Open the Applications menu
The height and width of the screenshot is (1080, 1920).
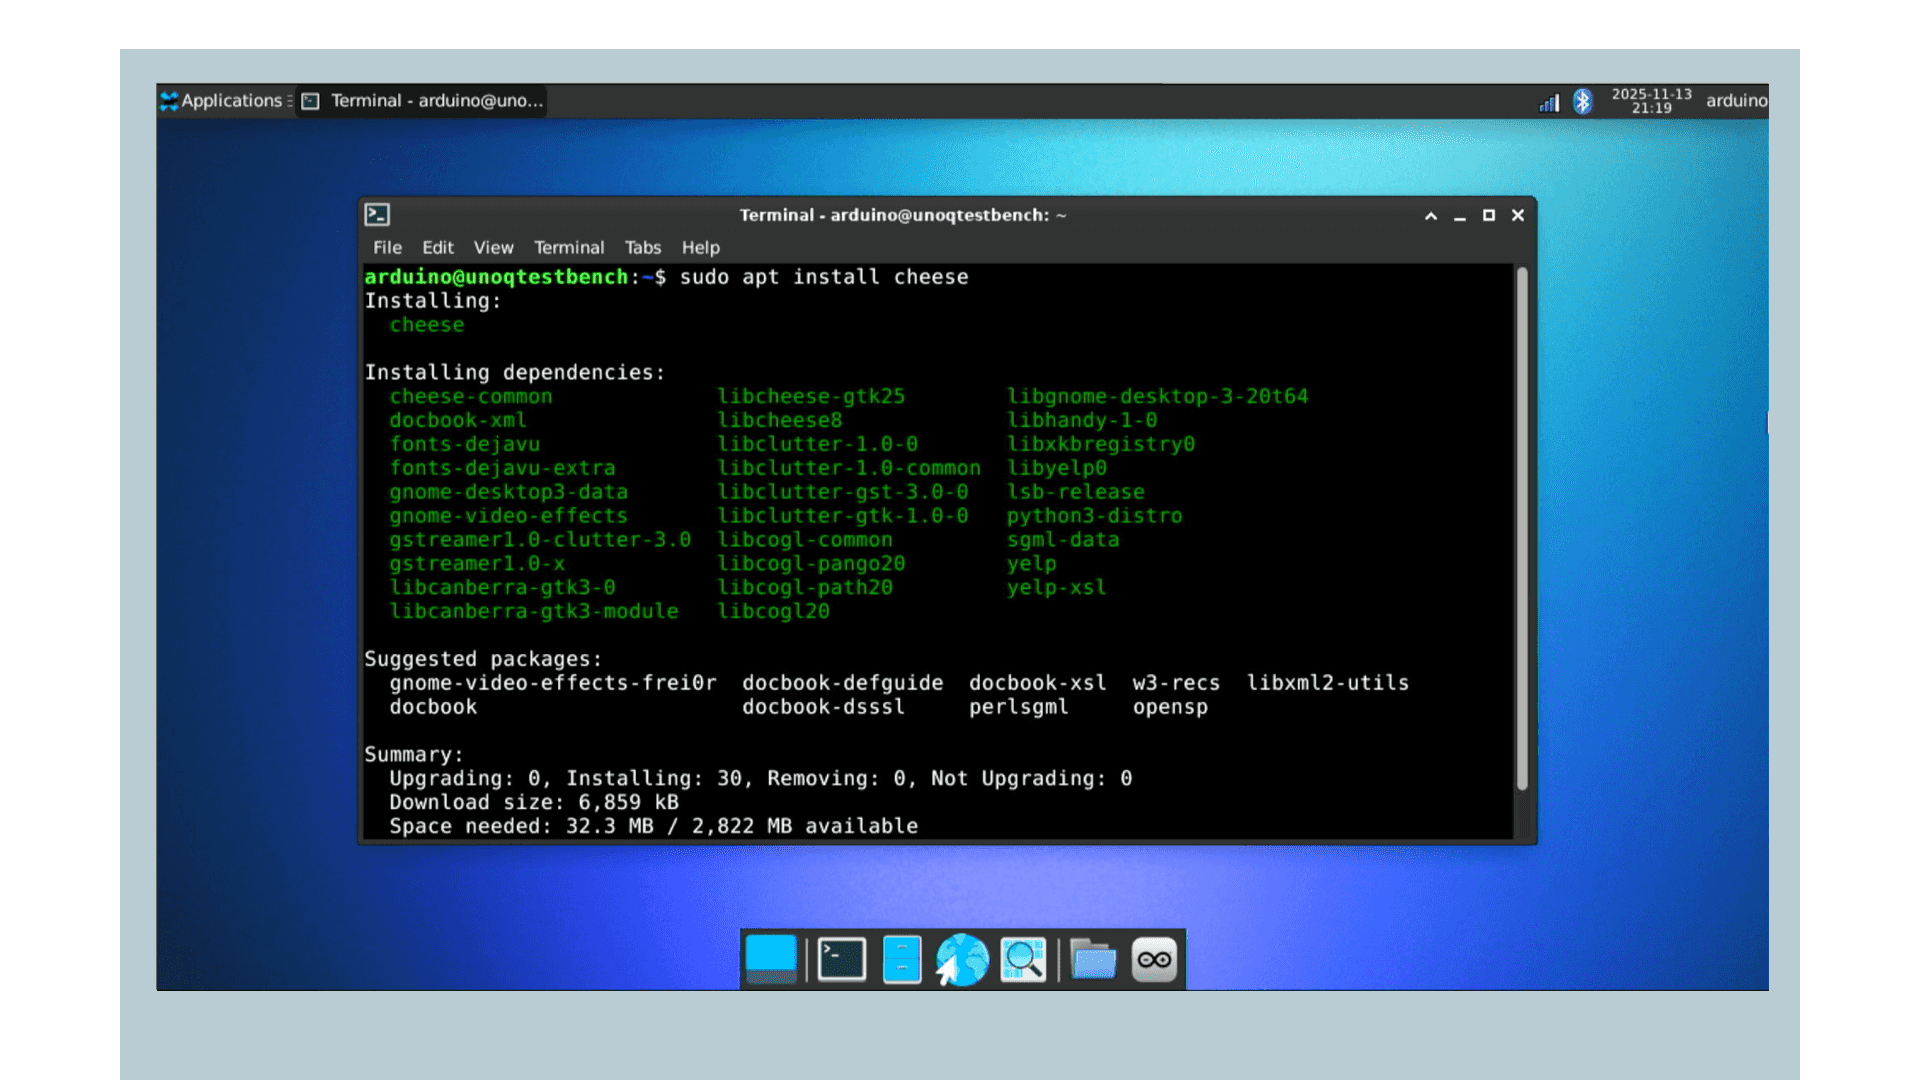(x=224, y=100)
